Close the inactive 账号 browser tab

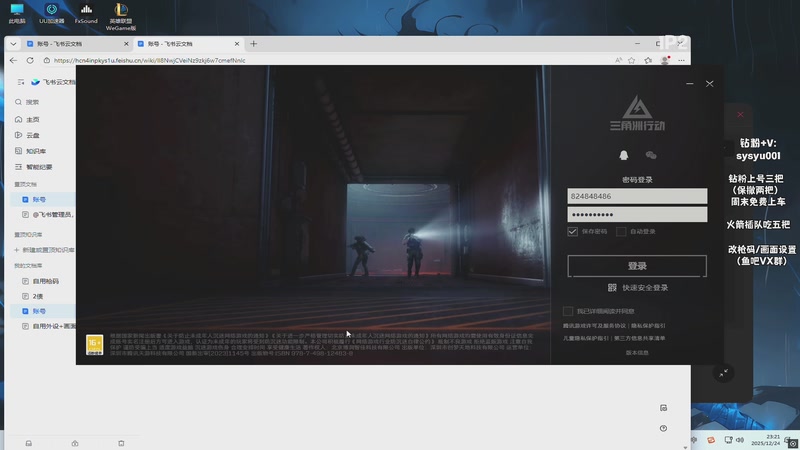pyautogui.click(x=126, y=44)
